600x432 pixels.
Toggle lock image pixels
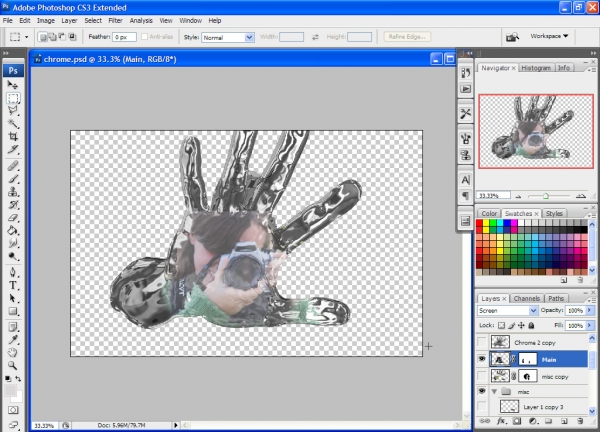coord(512,325)
